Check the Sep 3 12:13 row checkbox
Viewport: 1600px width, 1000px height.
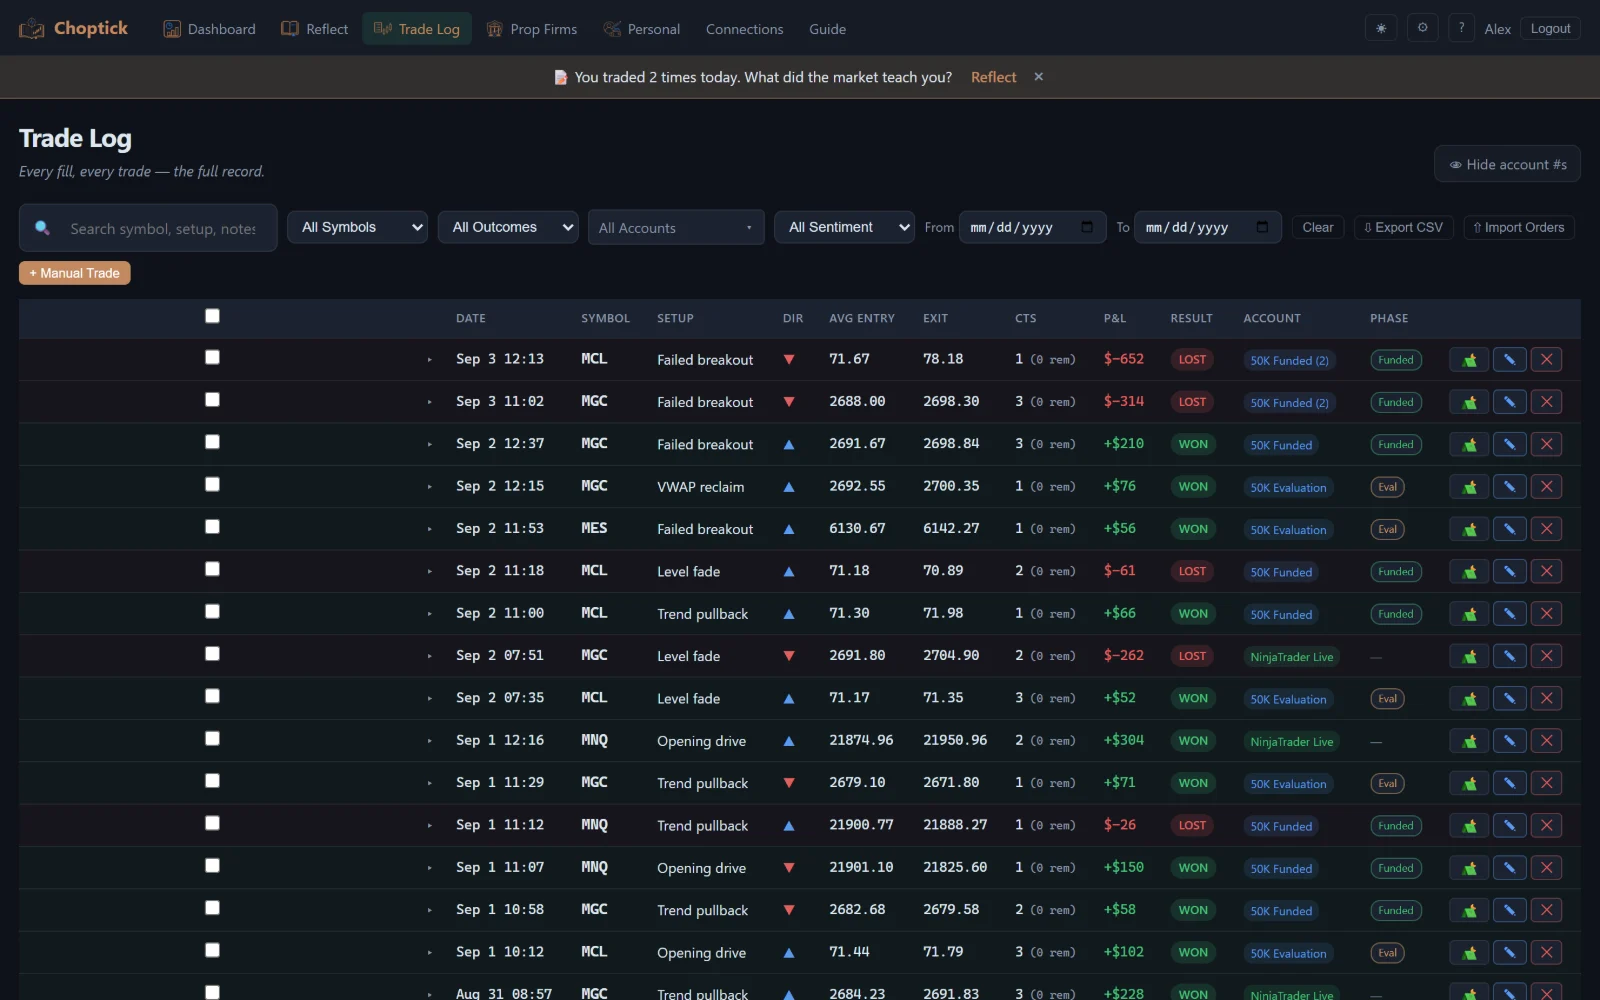[x=212, y=357]
